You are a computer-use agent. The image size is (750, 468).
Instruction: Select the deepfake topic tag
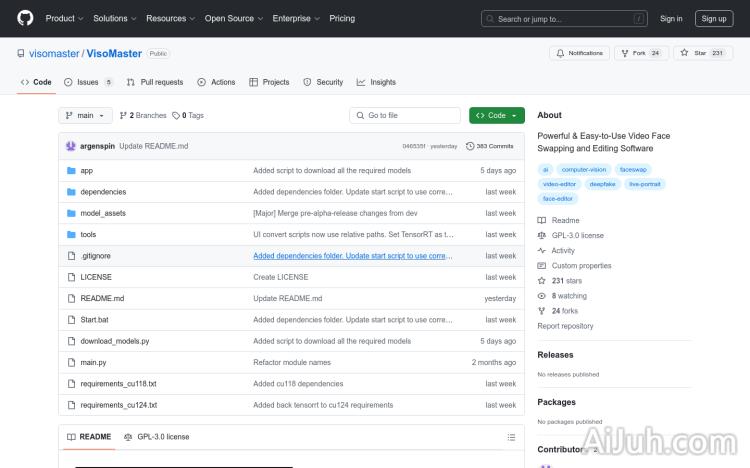pyautogui.click(x=601, y=184)
